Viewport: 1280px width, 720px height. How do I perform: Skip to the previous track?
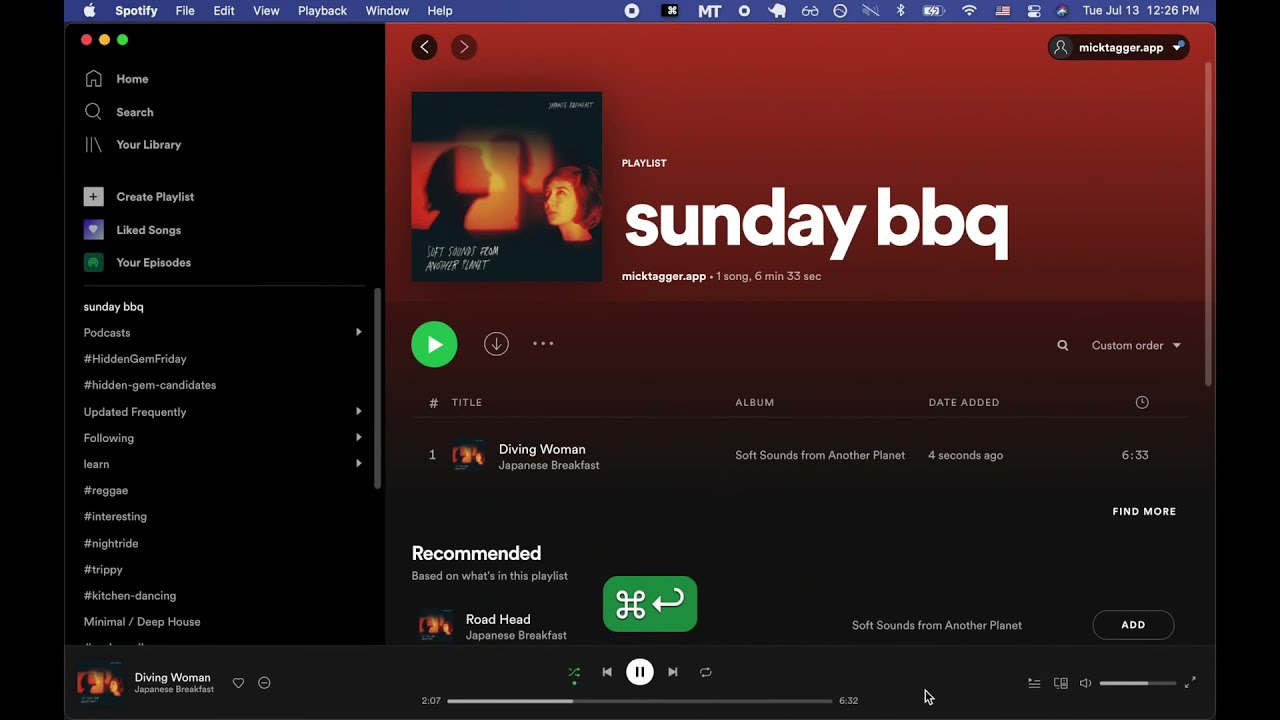click(x=607, y=672)
